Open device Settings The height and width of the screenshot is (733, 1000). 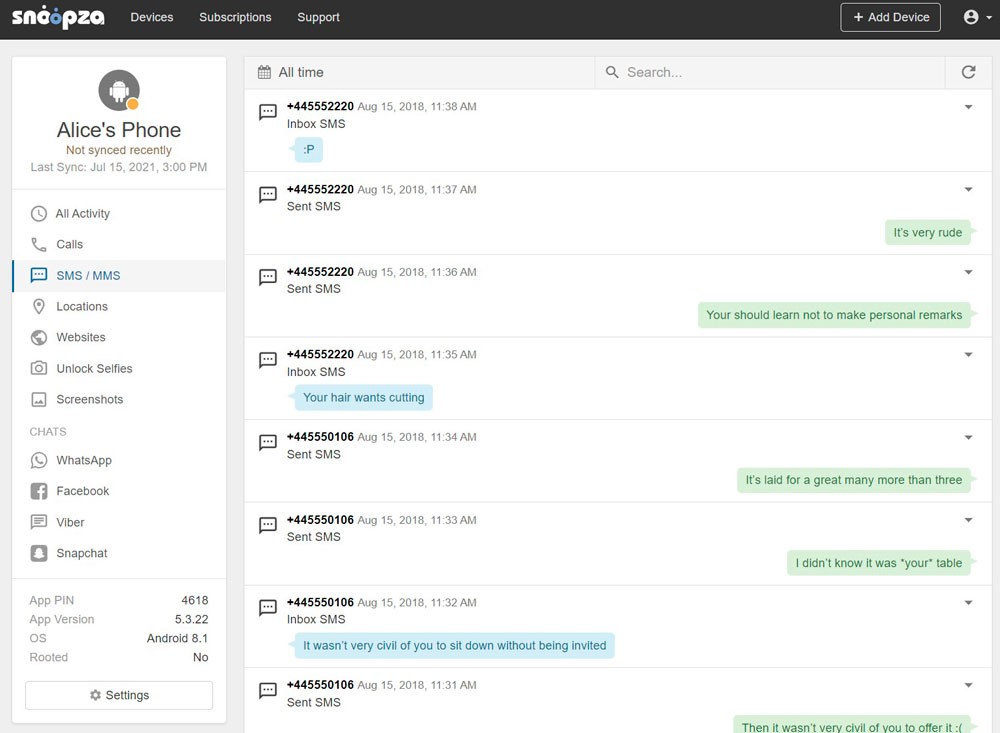tap(119, 695)
